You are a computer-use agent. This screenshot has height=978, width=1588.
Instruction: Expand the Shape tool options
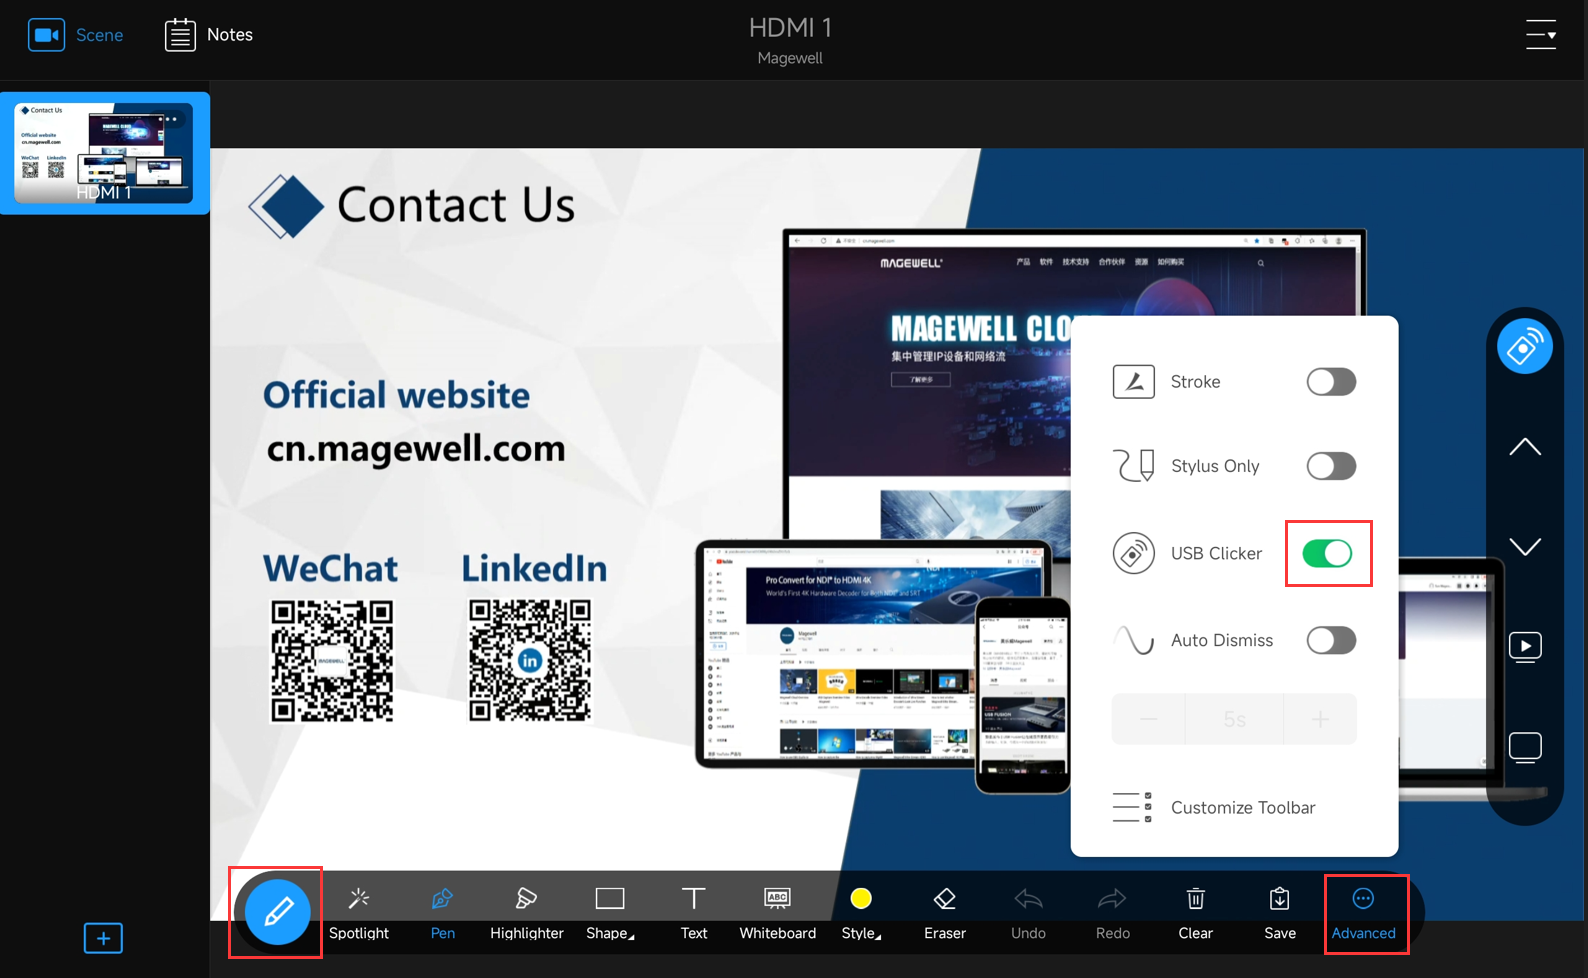(x=610, y=914)
